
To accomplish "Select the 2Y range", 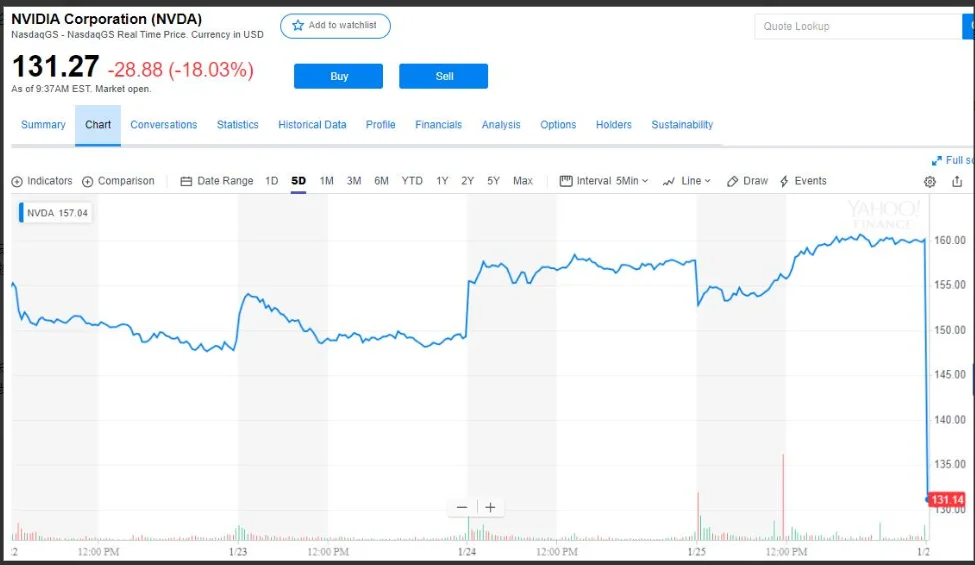I will [x=468, y=181].
